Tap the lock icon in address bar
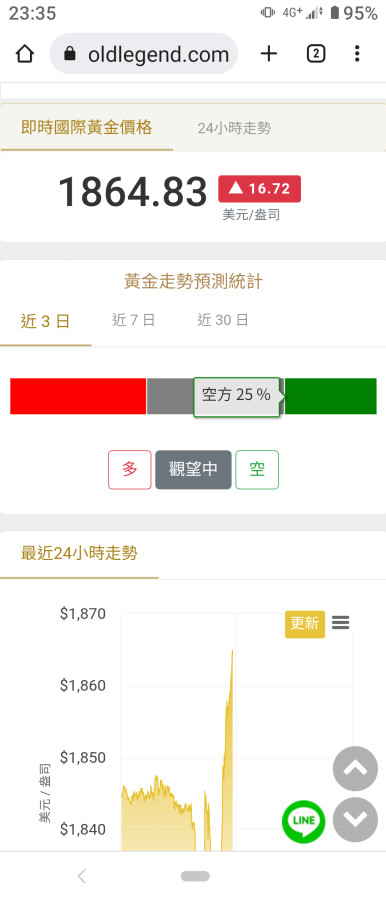This screenshot has width=386, height=900. point(70,55)
